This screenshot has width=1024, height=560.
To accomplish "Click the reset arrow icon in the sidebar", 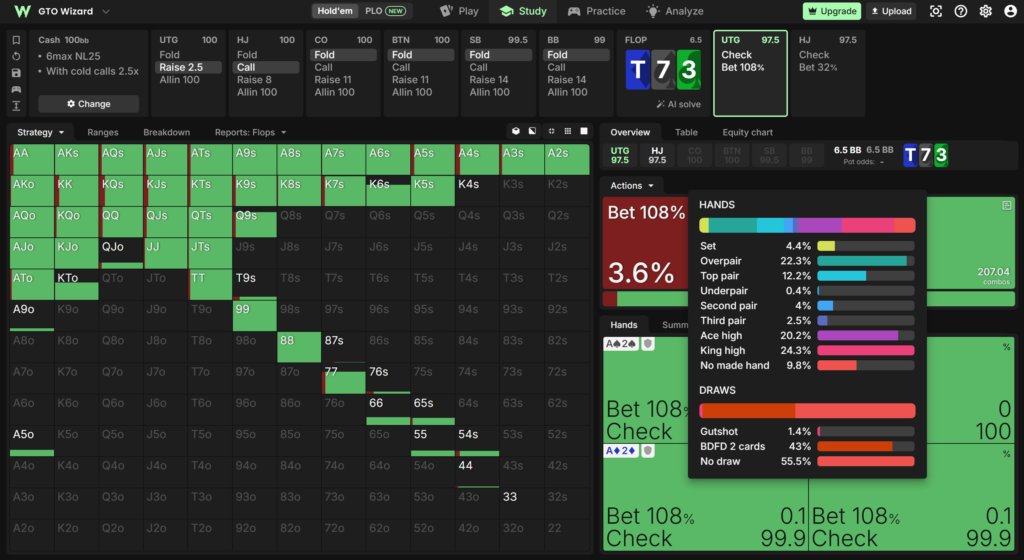I will (x=16, y=57).
